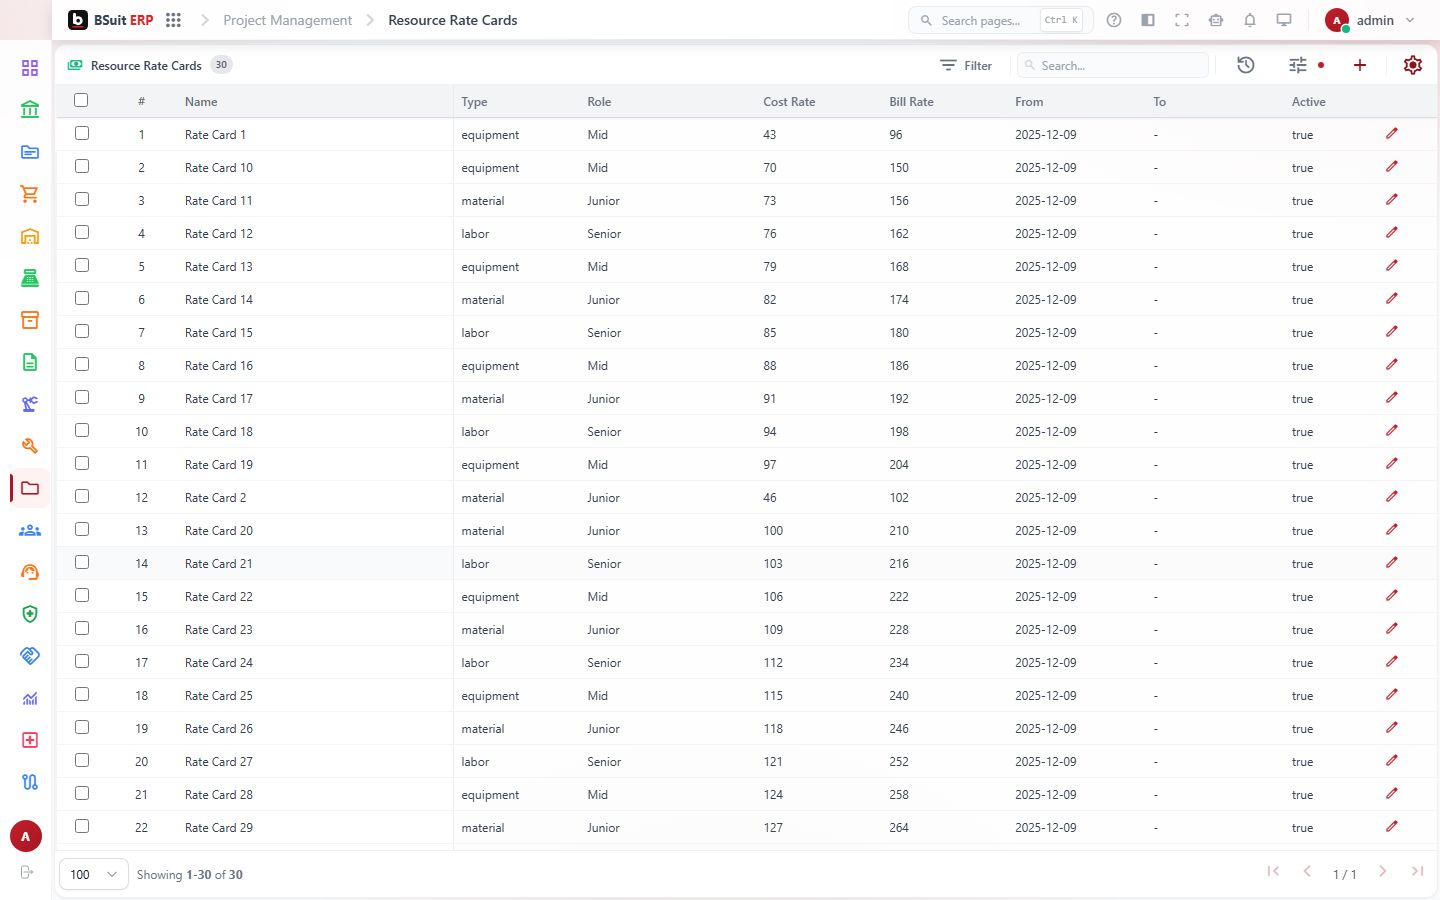1440x900 pixels.
Task: Click the Name column header
Action: point(201,102)
